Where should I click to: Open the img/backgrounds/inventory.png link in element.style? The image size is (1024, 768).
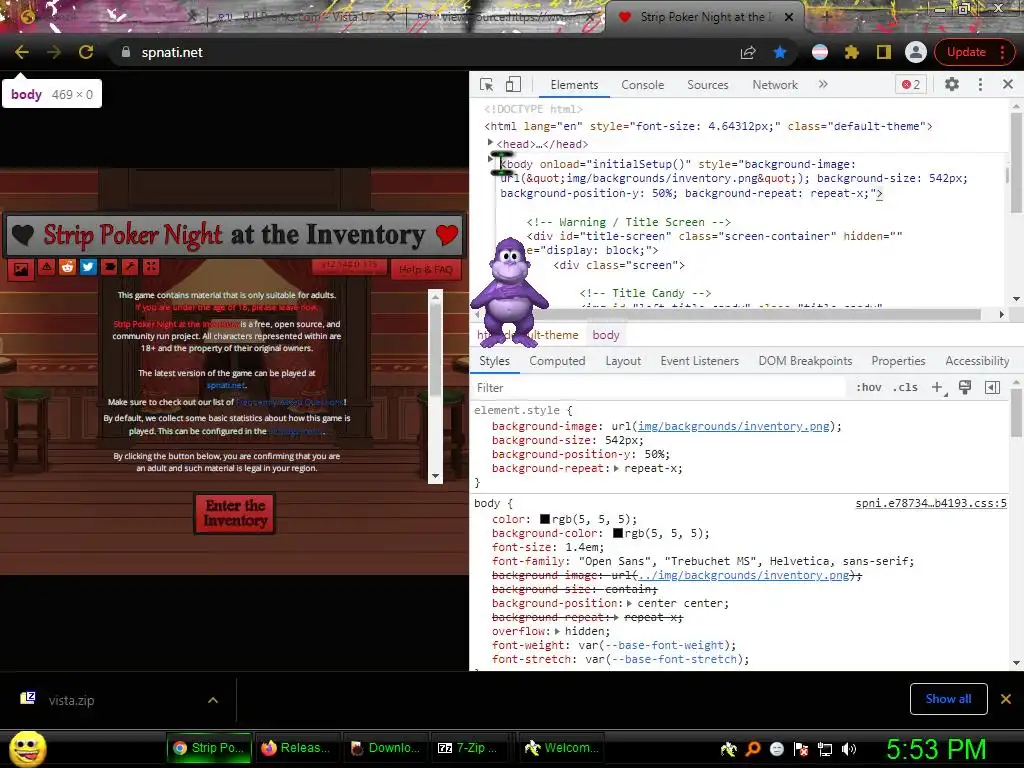[733, 426]
